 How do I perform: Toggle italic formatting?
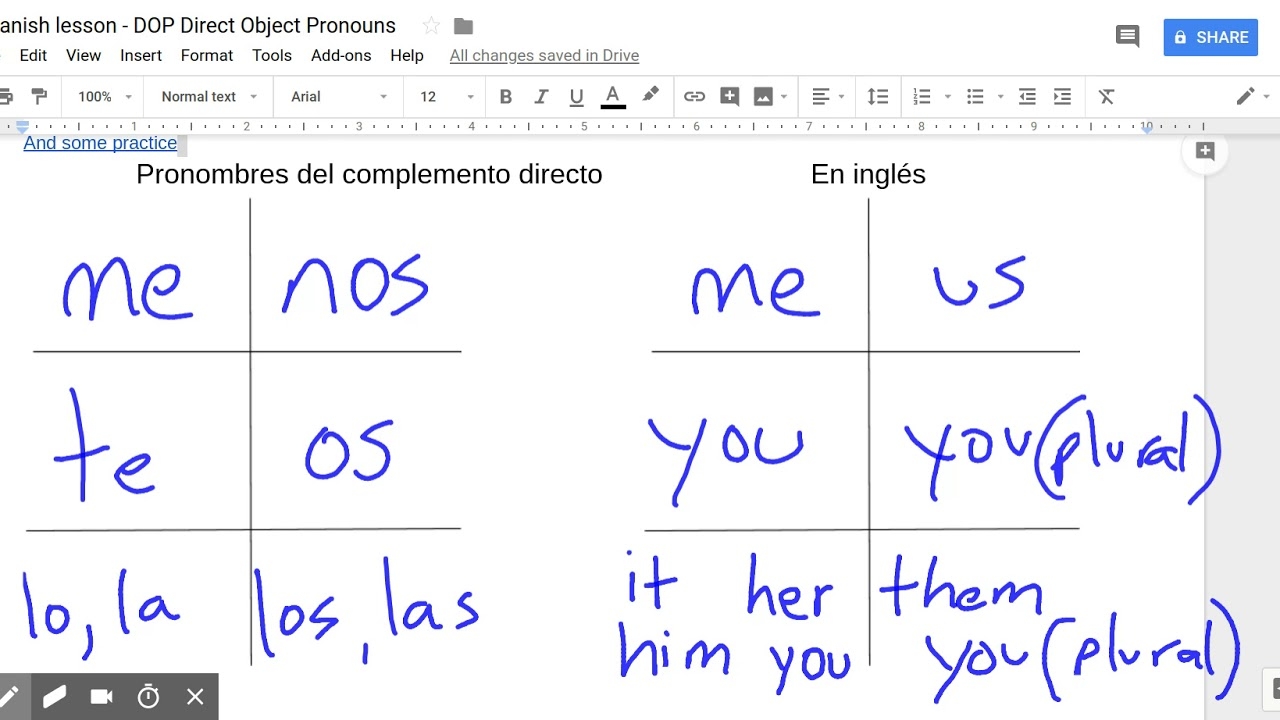pos(541,96)
